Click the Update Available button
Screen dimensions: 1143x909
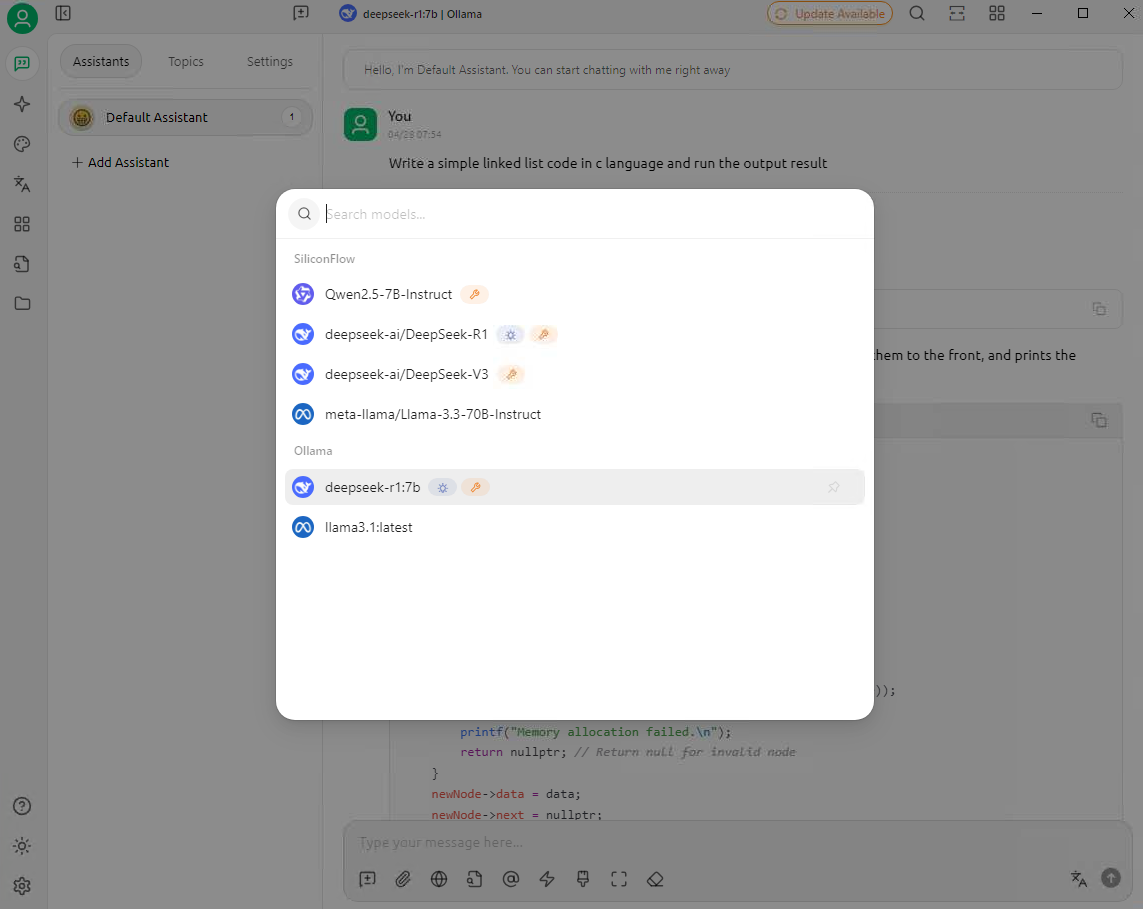[830, 13]
